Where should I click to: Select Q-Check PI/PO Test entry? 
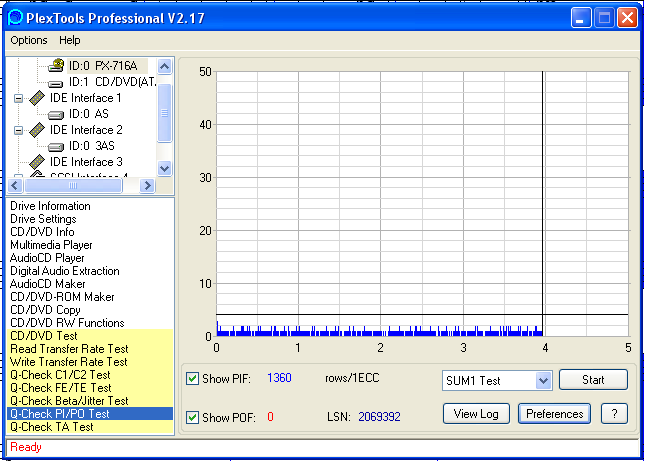point(91,414)
